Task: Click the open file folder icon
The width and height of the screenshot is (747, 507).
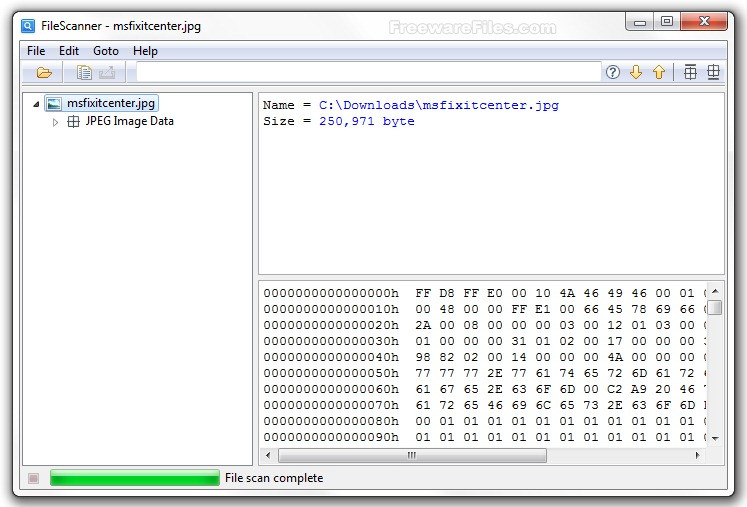Action: point(44,72)
